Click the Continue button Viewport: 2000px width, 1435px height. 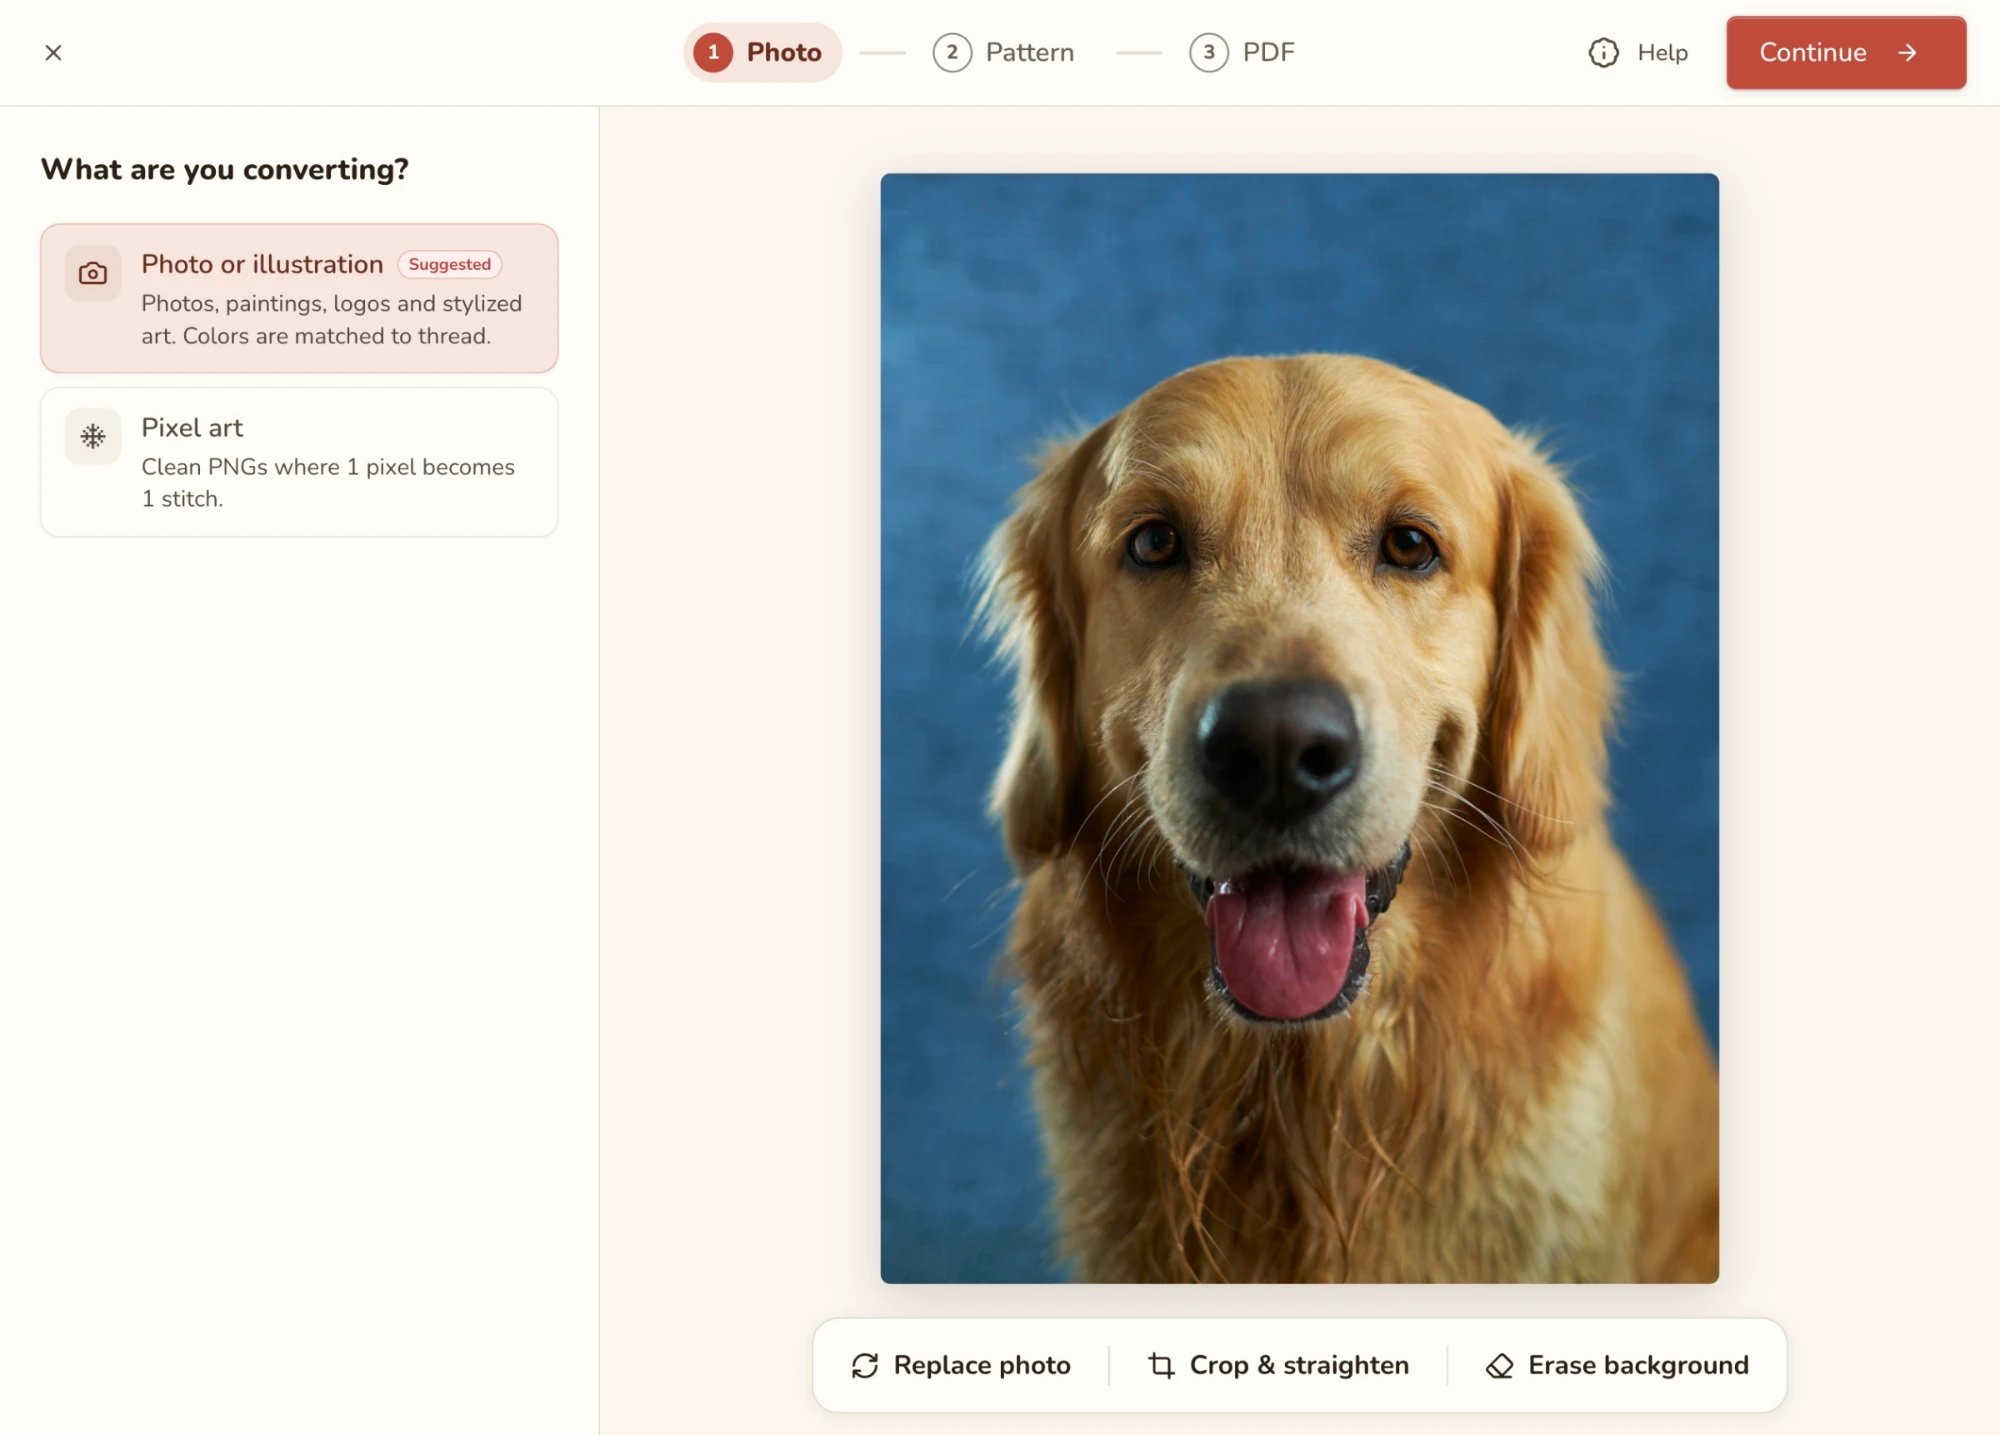[1846, 52]
